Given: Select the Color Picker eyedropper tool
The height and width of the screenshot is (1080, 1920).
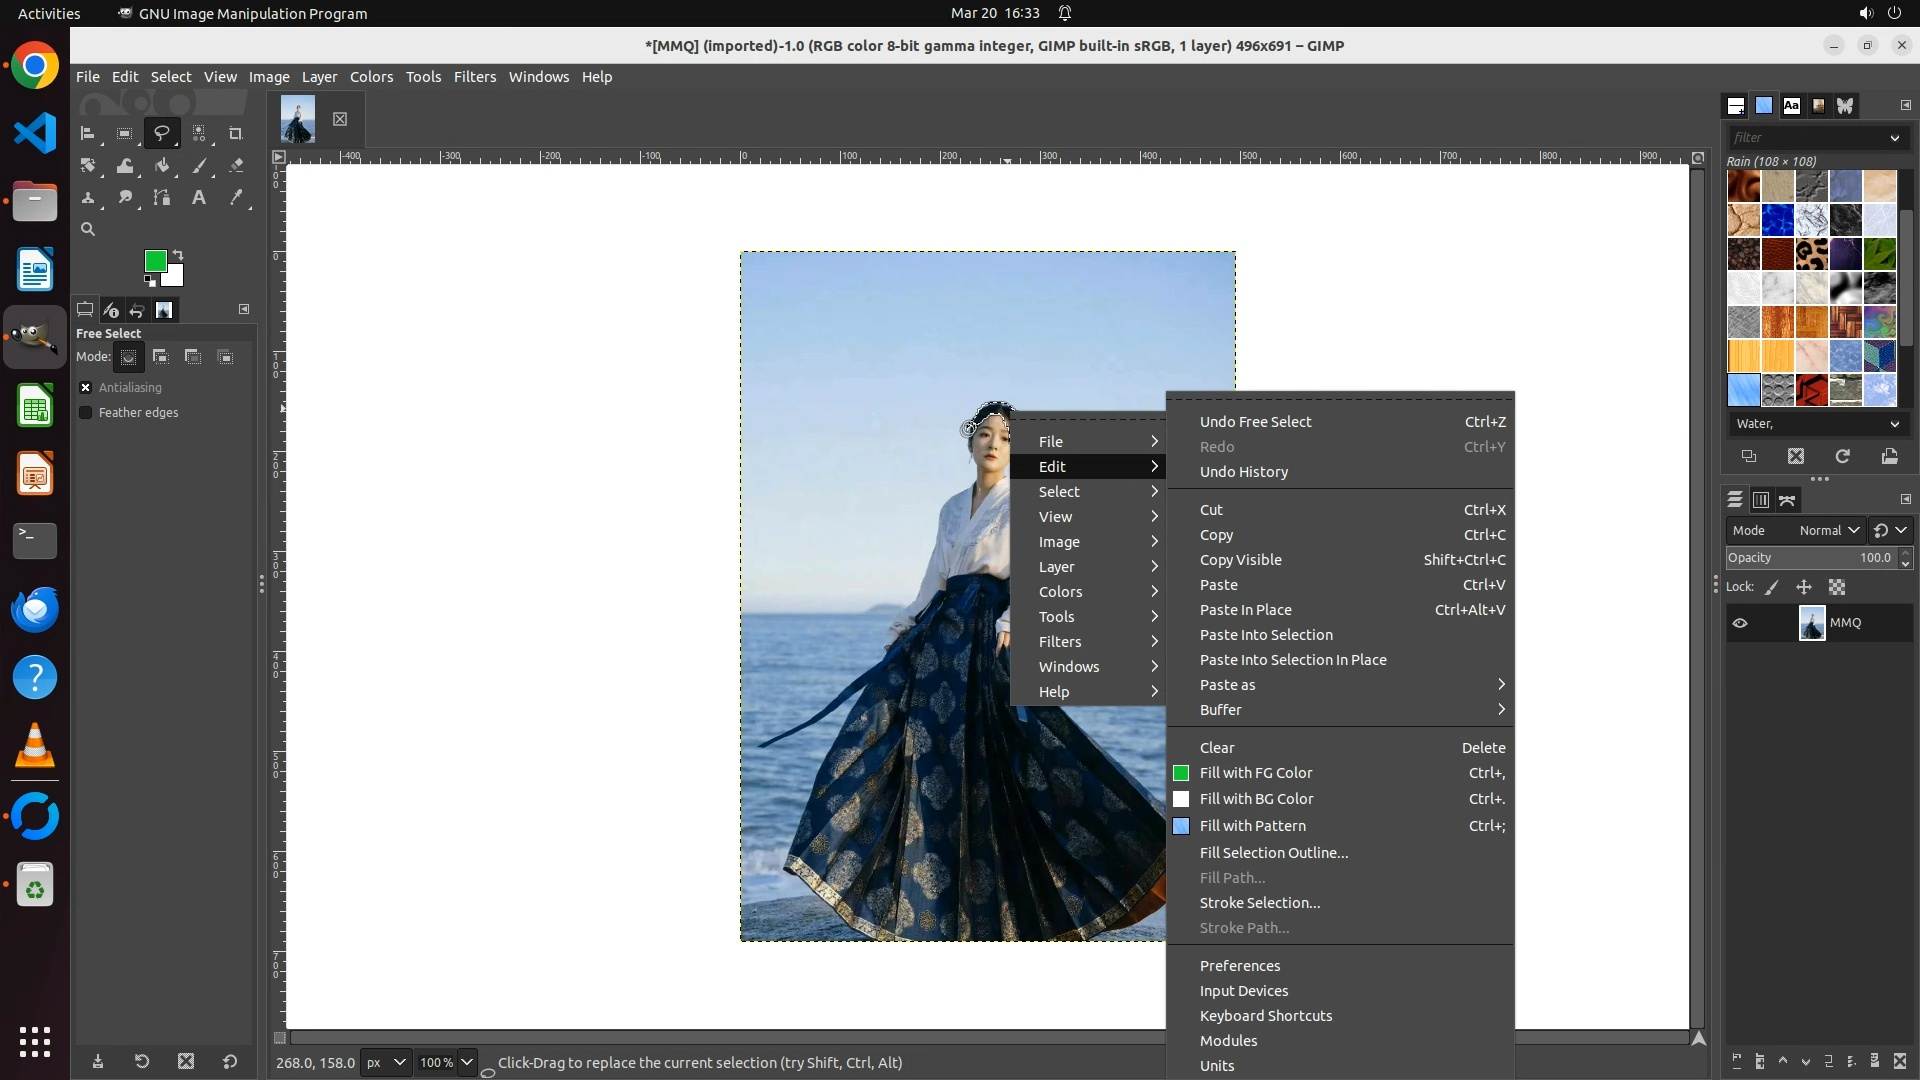Looking at the screenshot, I should [x=236, y=198].
